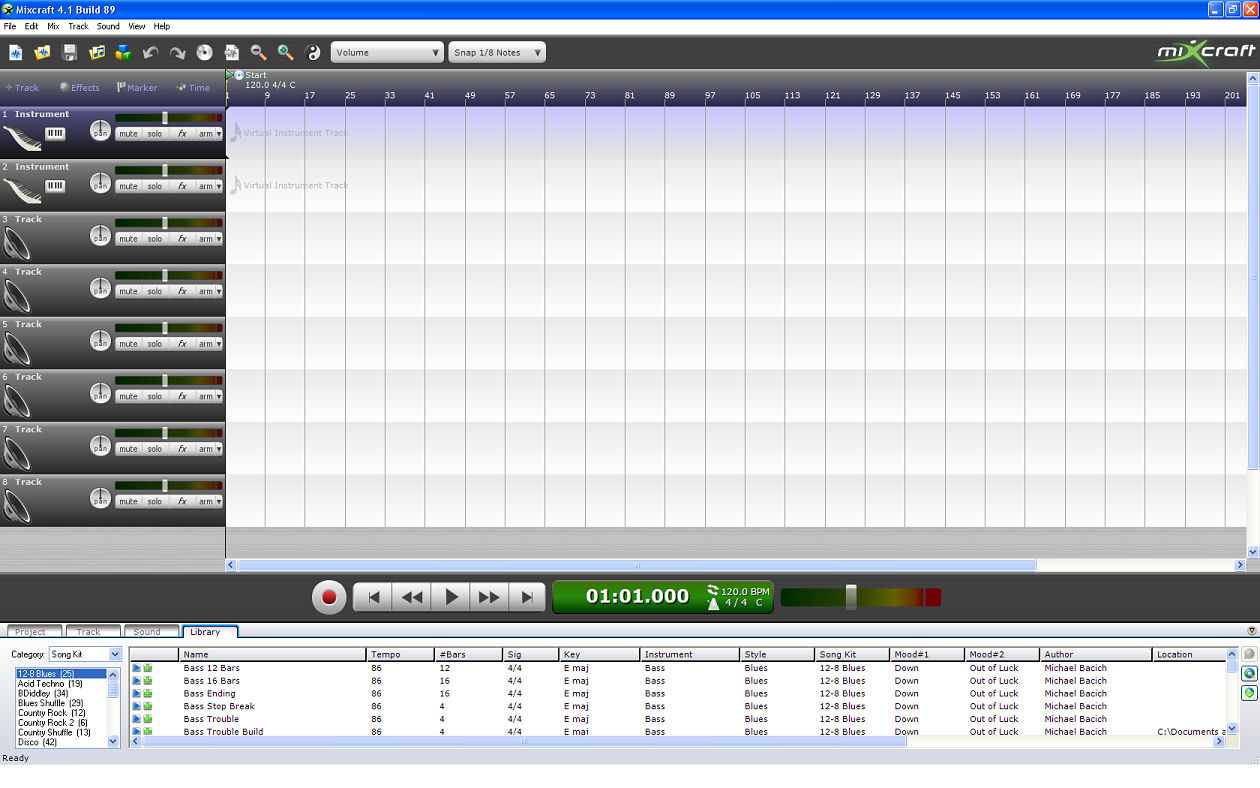Click the Mix Down audio file icon
Image resolution: width=1260 pixels, height=788 pixels.
click(x=231, y=53)
